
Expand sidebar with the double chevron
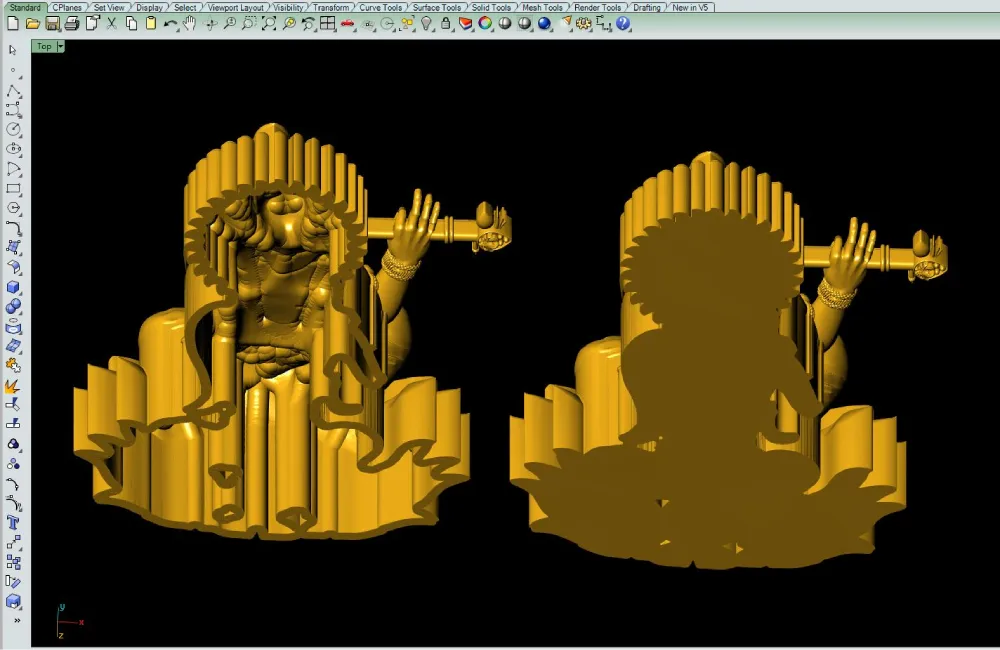point(17,620)
